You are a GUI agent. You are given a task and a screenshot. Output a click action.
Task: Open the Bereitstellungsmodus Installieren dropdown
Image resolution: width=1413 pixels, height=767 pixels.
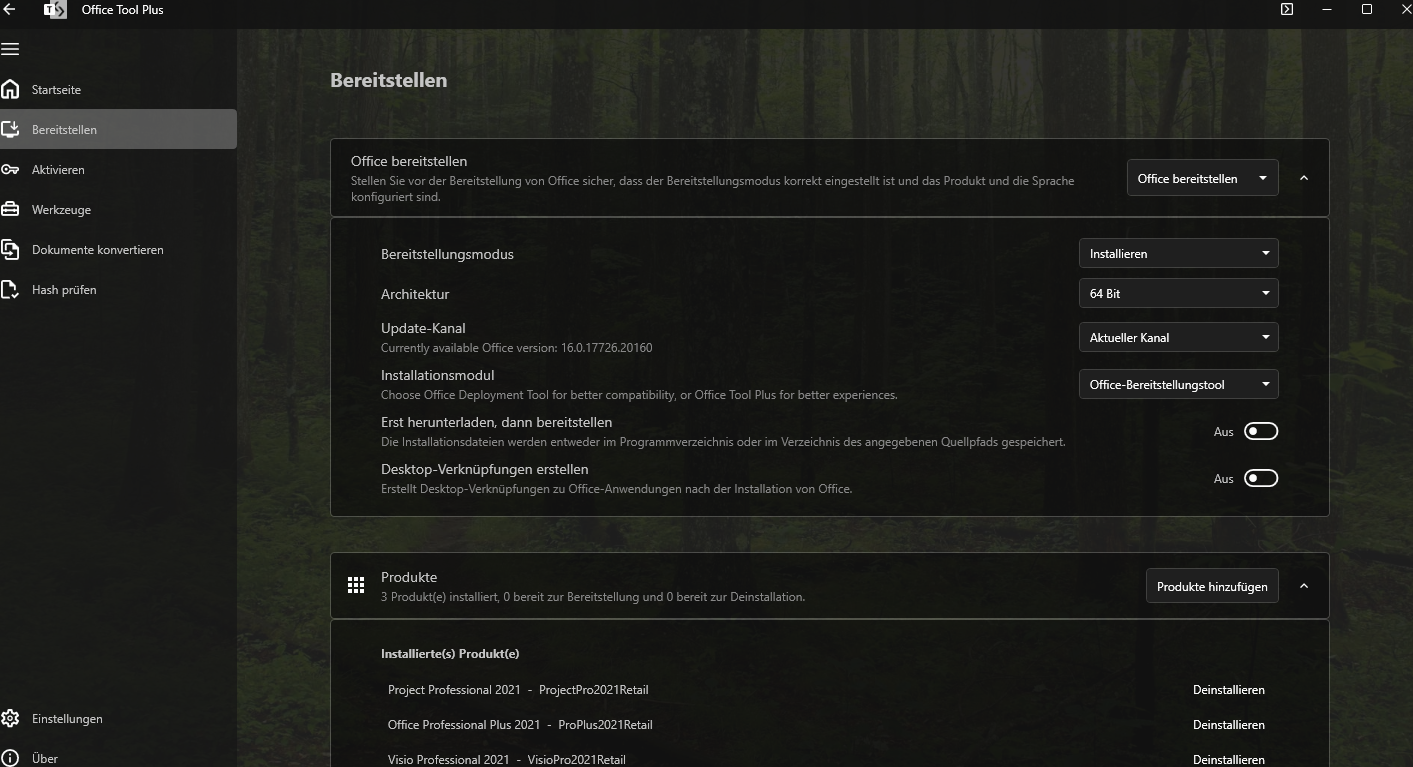point(1178,254)
